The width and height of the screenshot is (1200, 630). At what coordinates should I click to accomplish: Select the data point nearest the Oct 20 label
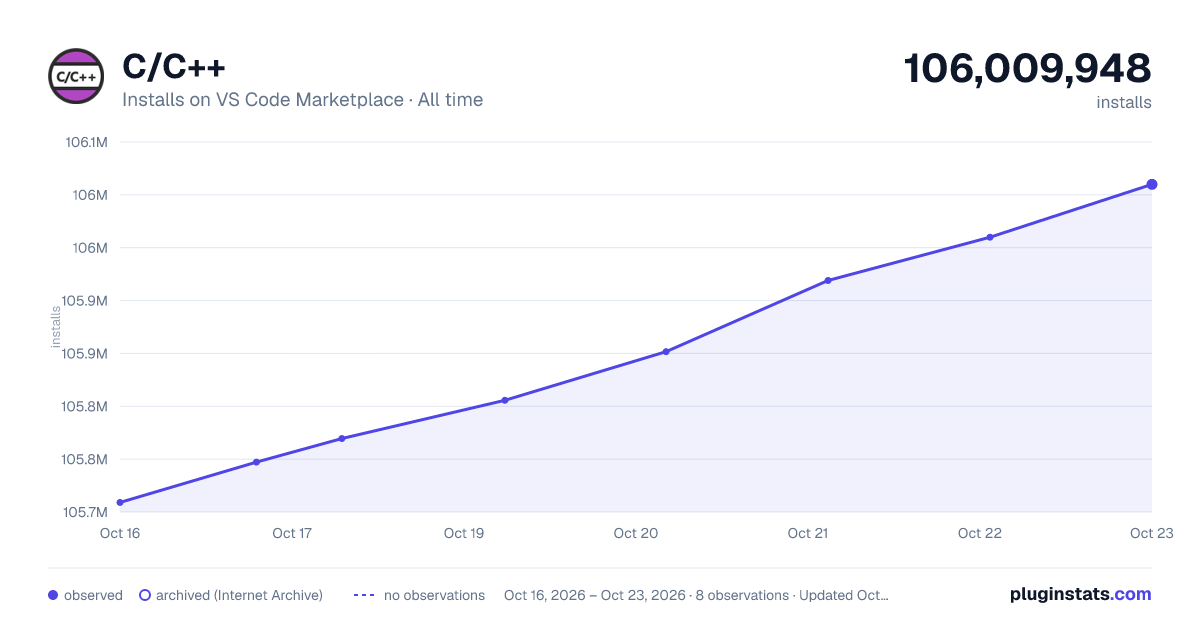pyautogui.click(x=666, y=352)
